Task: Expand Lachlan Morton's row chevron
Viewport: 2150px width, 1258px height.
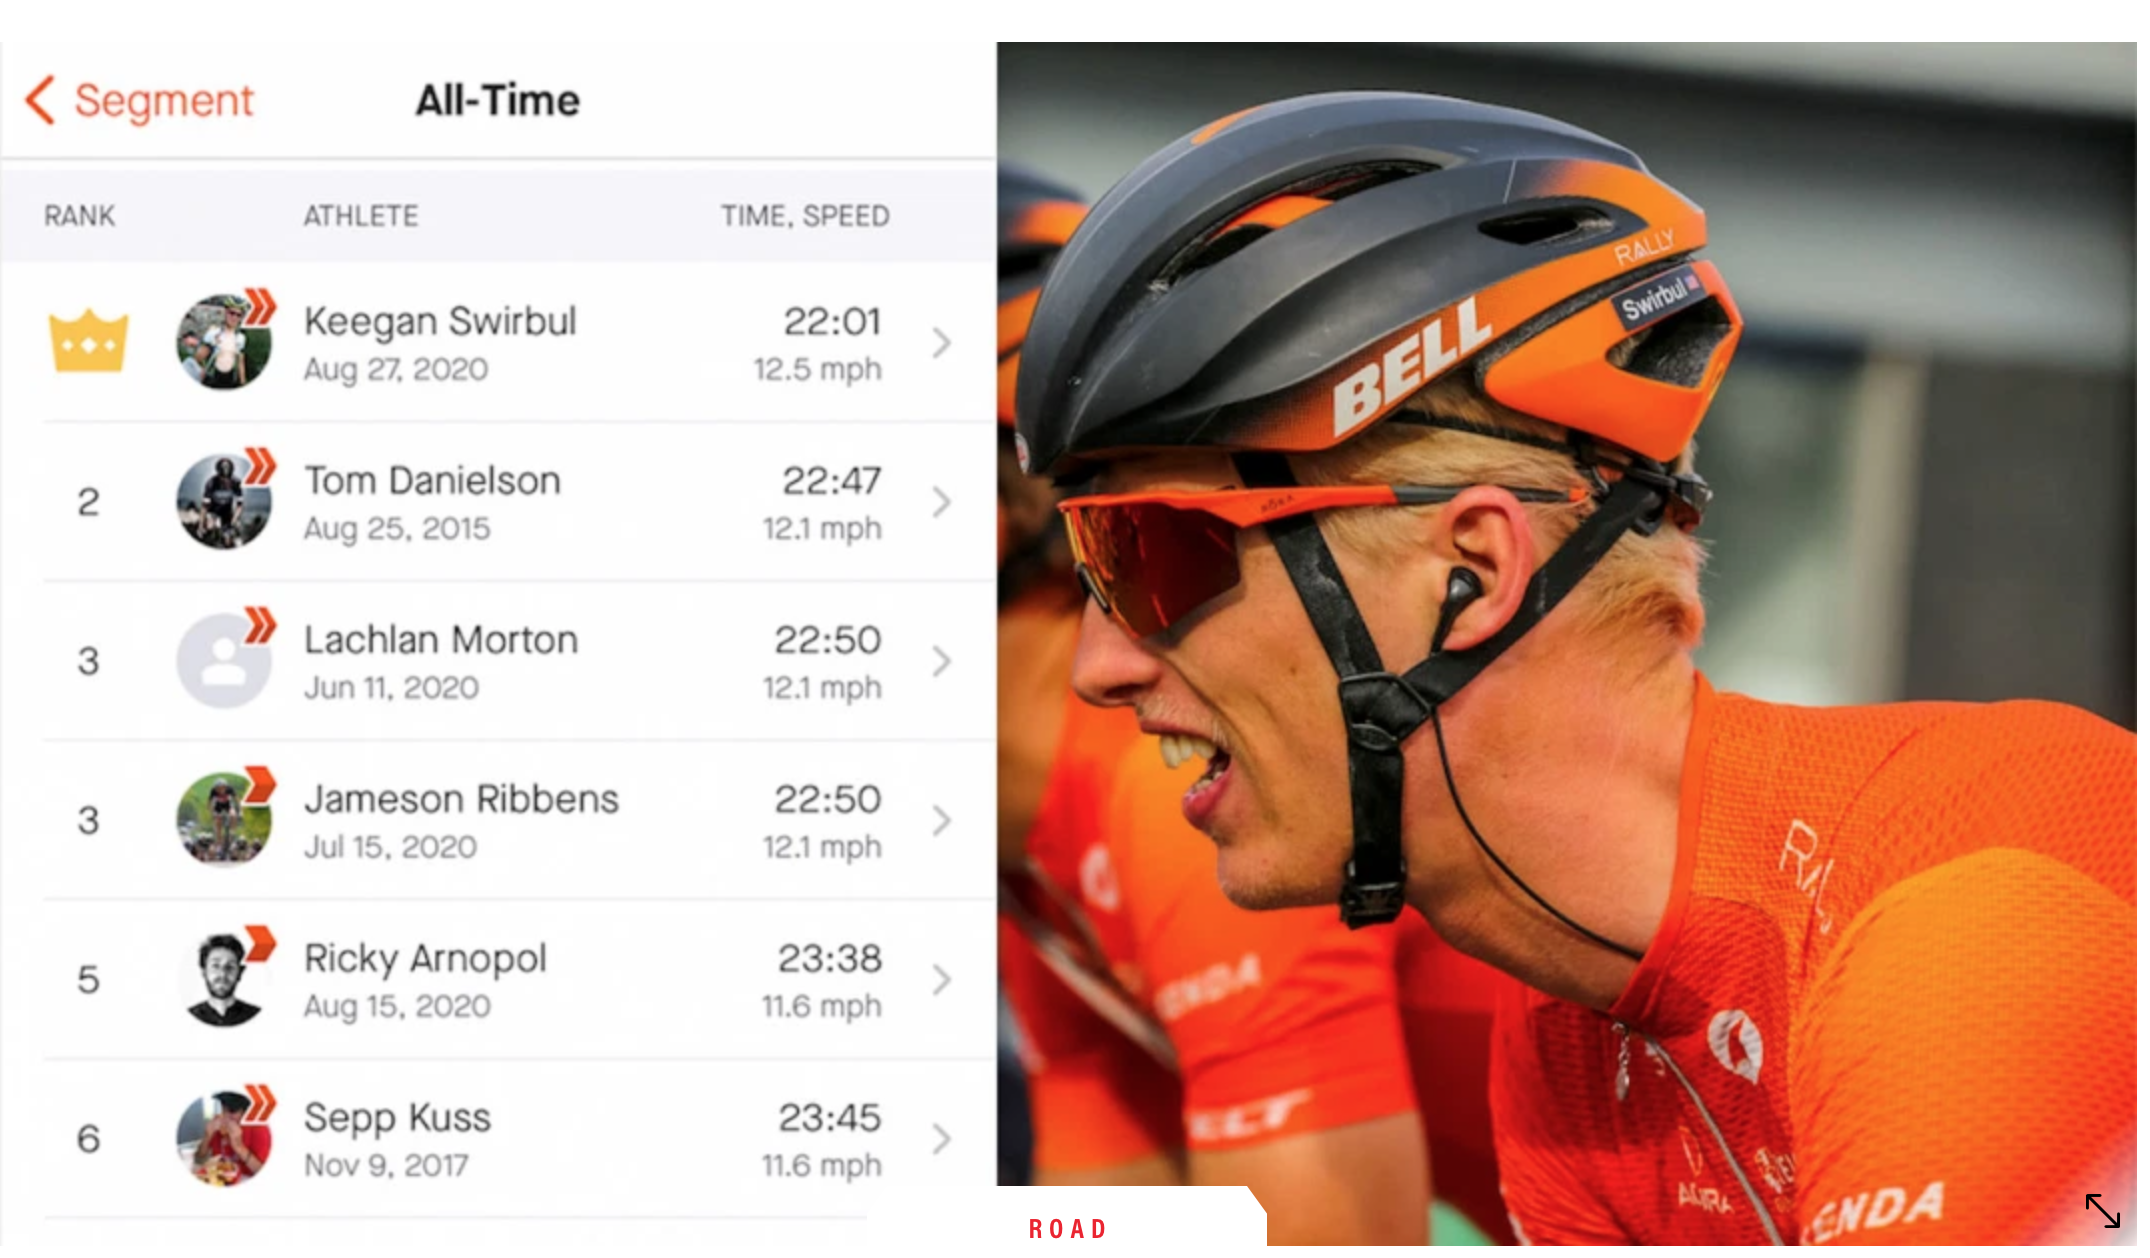Action: click(x=941, y=661)
